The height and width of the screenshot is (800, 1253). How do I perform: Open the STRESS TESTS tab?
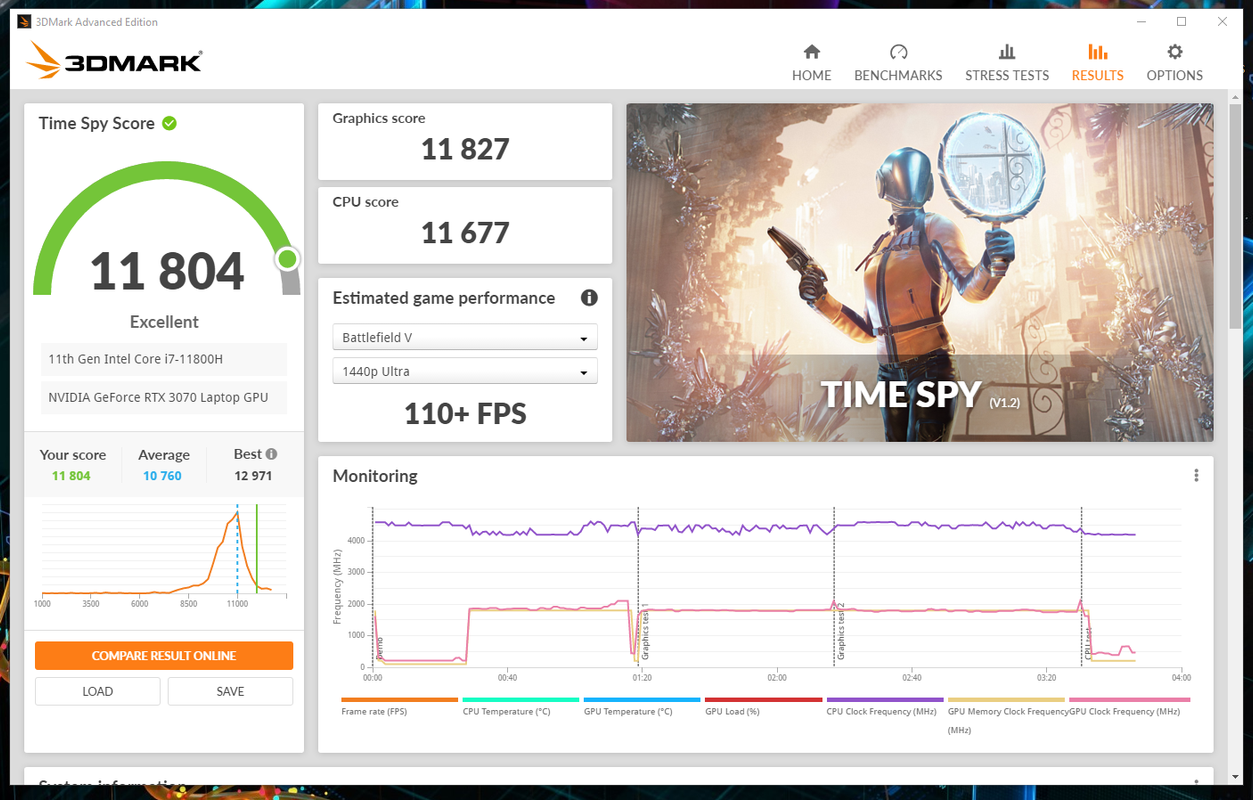pos(1007,75)
